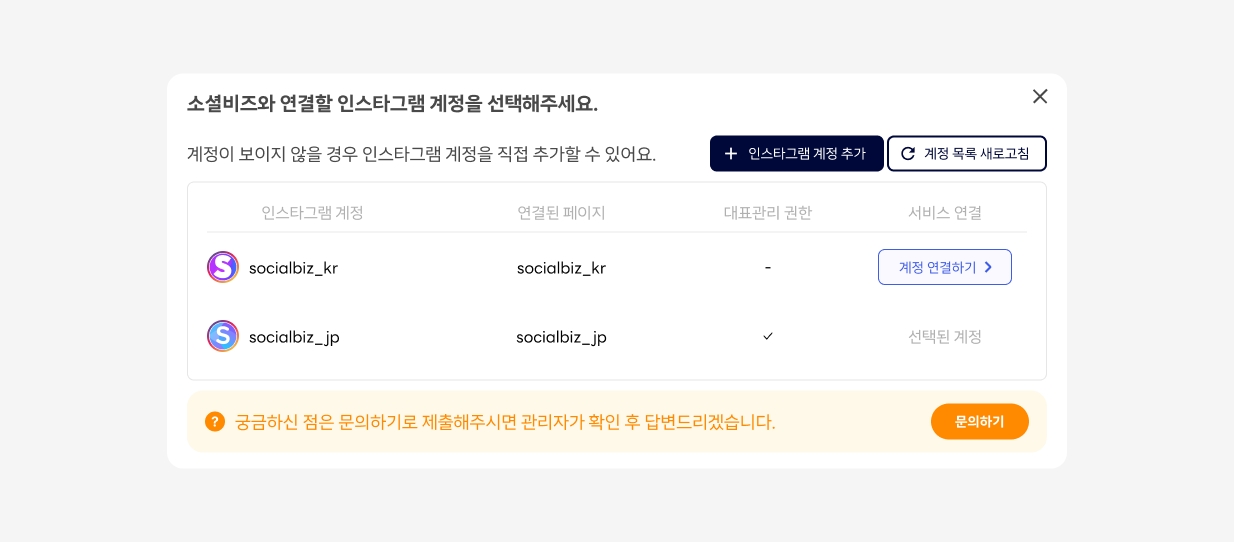Image resolution: width=1234 pixels, height=542 pixels.
Task: Click the socialbiz_jp profile avatar icon
Action: pos(223,336)
